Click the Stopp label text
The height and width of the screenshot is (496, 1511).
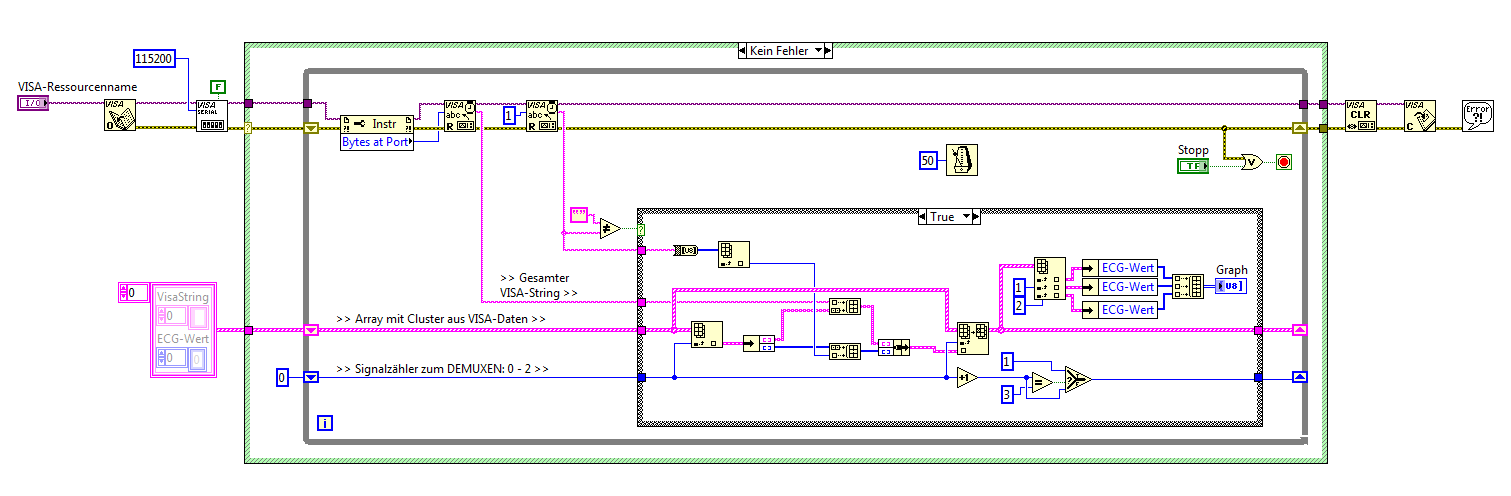[x=1192, y=150]
